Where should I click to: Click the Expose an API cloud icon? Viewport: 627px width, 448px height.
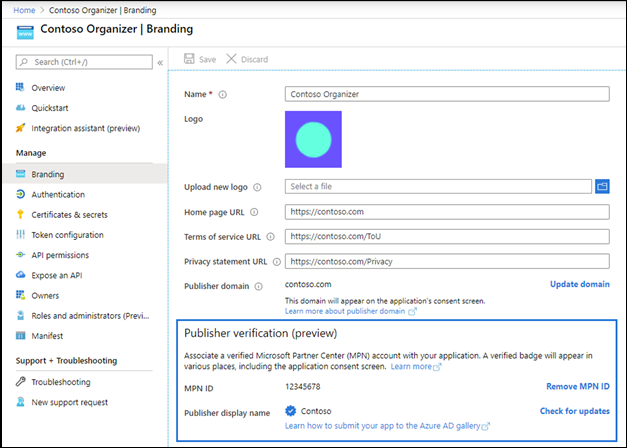(x=20, y=275)
